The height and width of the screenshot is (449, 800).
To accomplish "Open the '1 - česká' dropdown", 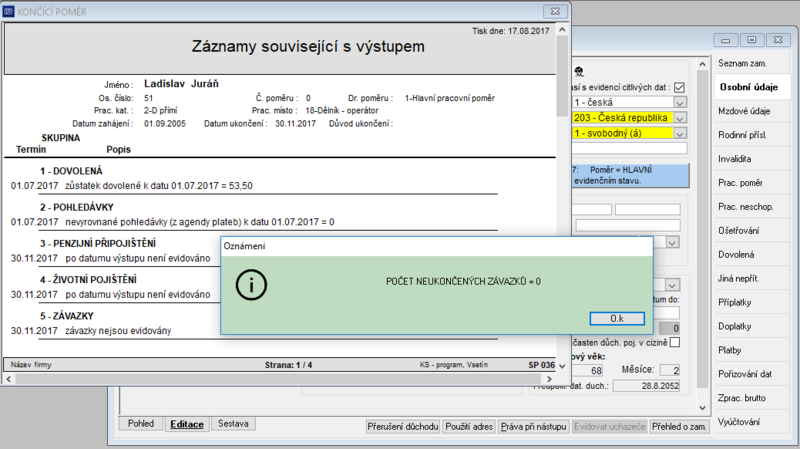I will 680,103.
